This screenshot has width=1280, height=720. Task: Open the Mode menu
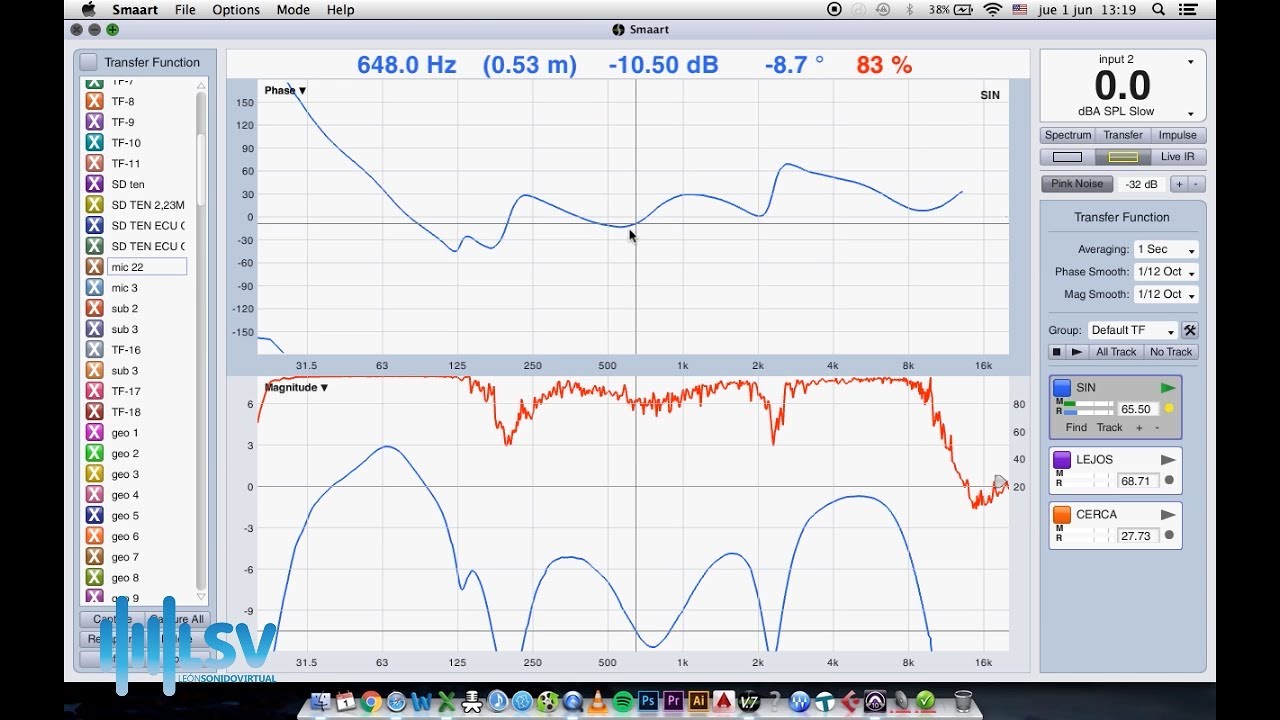[x=293, y=10]
